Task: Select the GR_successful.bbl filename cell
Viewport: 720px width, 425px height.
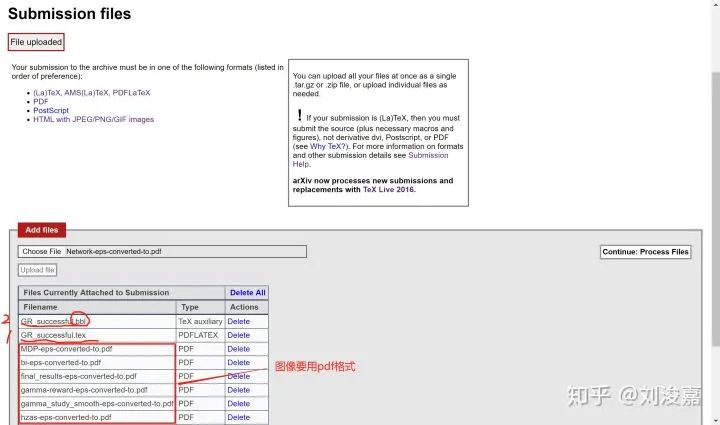Action: tap(97, 321)
